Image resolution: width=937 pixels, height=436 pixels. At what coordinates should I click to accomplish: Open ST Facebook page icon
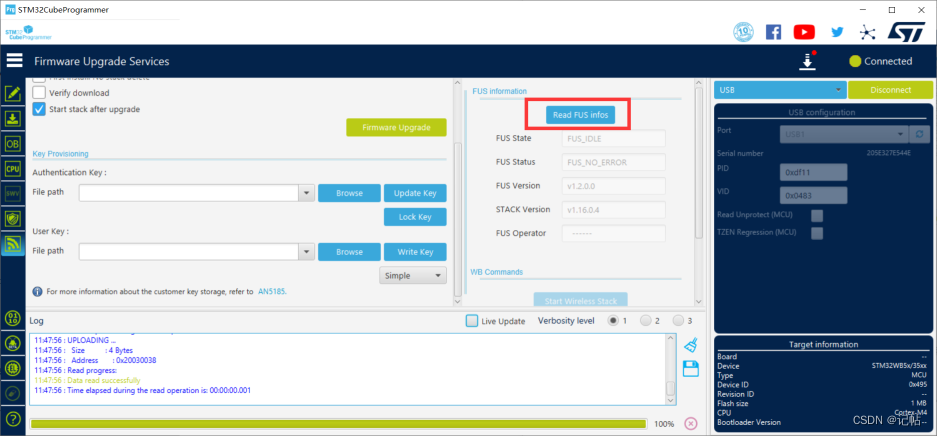[x=773, y=32]
